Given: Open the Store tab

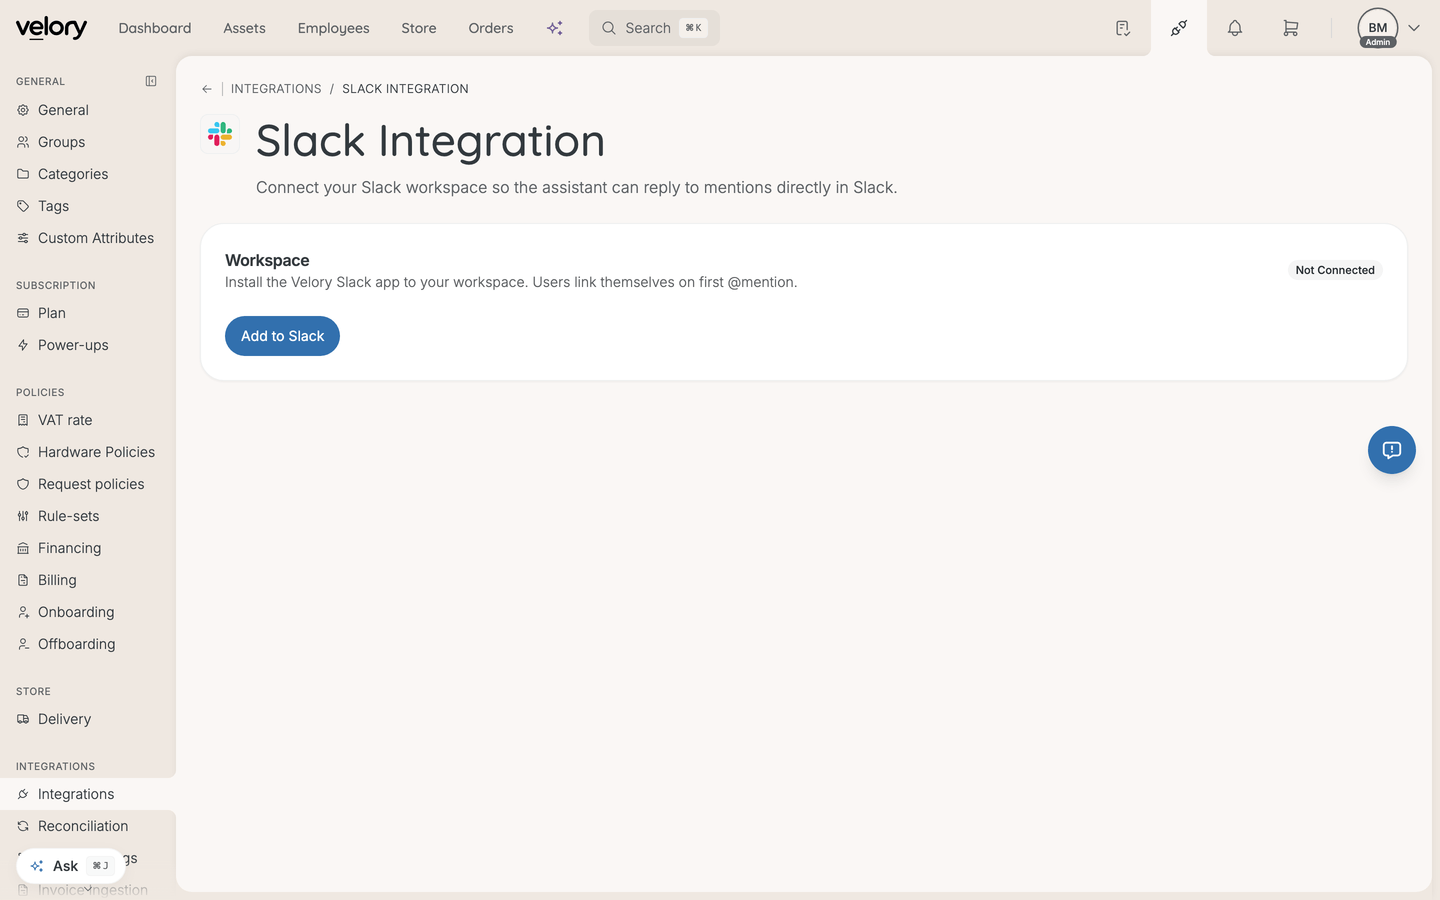Looking at the screenshot, I should [419, 28].
